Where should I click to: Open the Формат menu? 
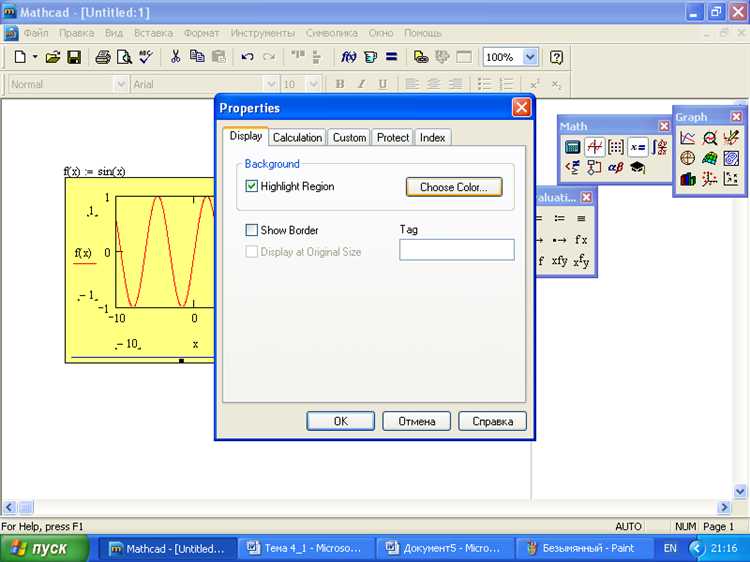coord(201,33)
